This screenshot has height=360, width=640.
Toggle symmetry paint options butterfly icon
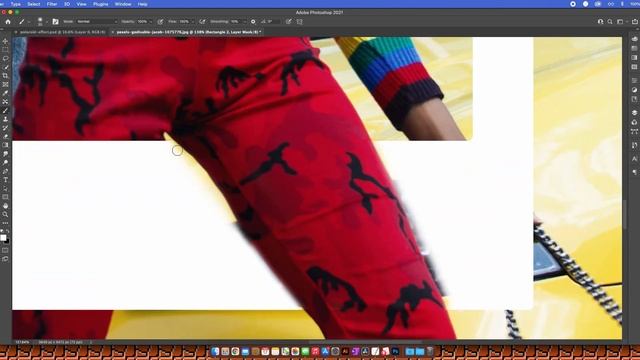click(300, 22)
